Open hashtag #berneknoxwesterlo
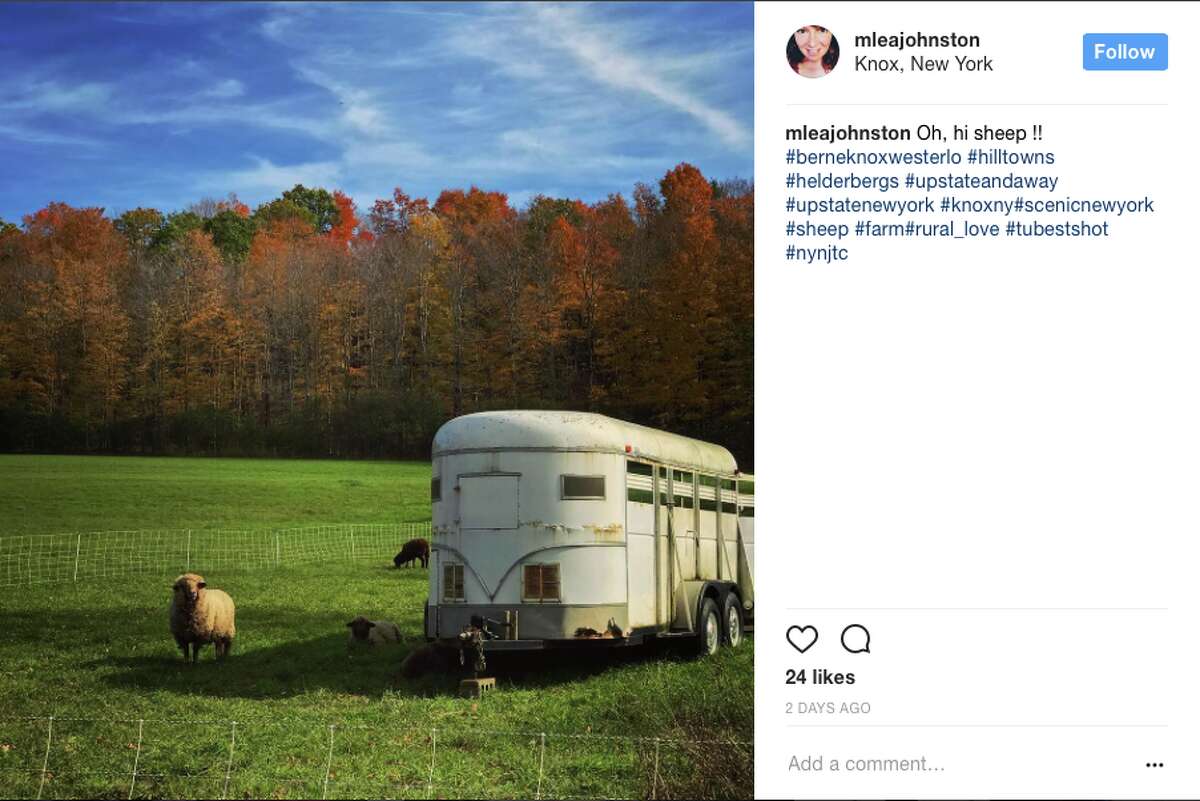 point(873,157)
